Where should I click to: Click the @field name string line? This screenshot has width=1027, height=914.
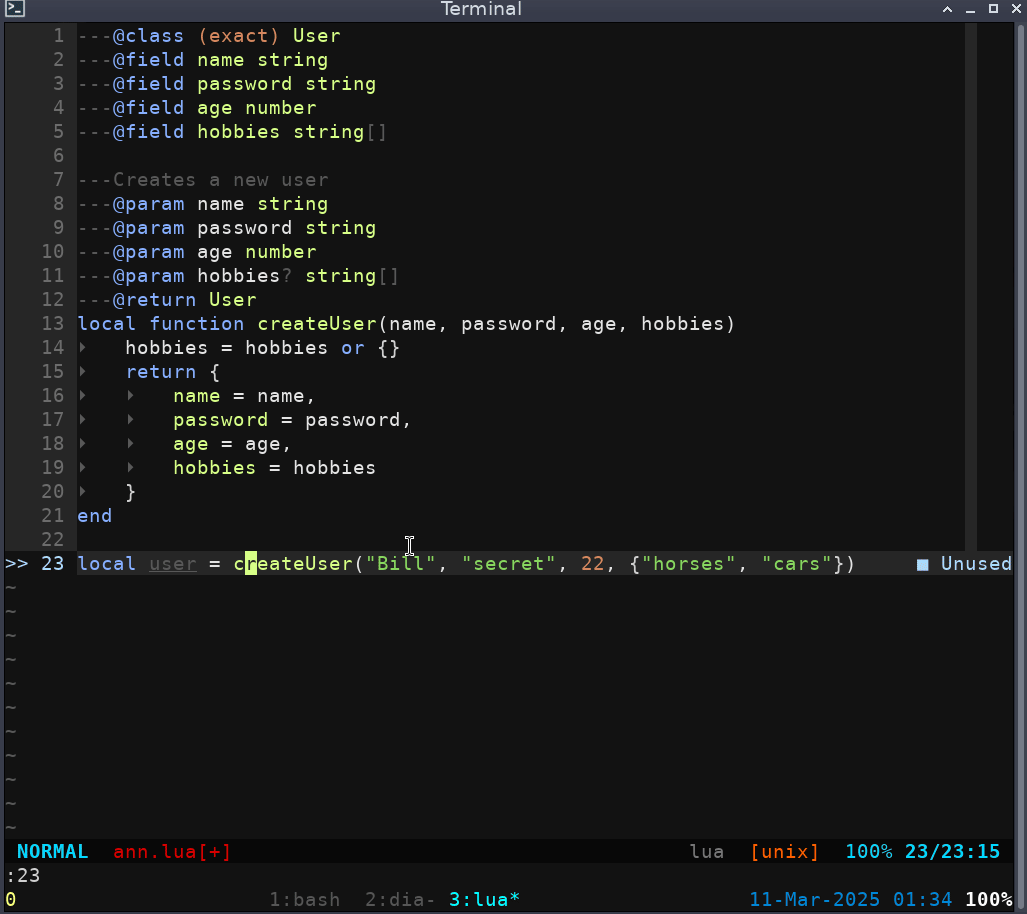(x=203, y=60)
